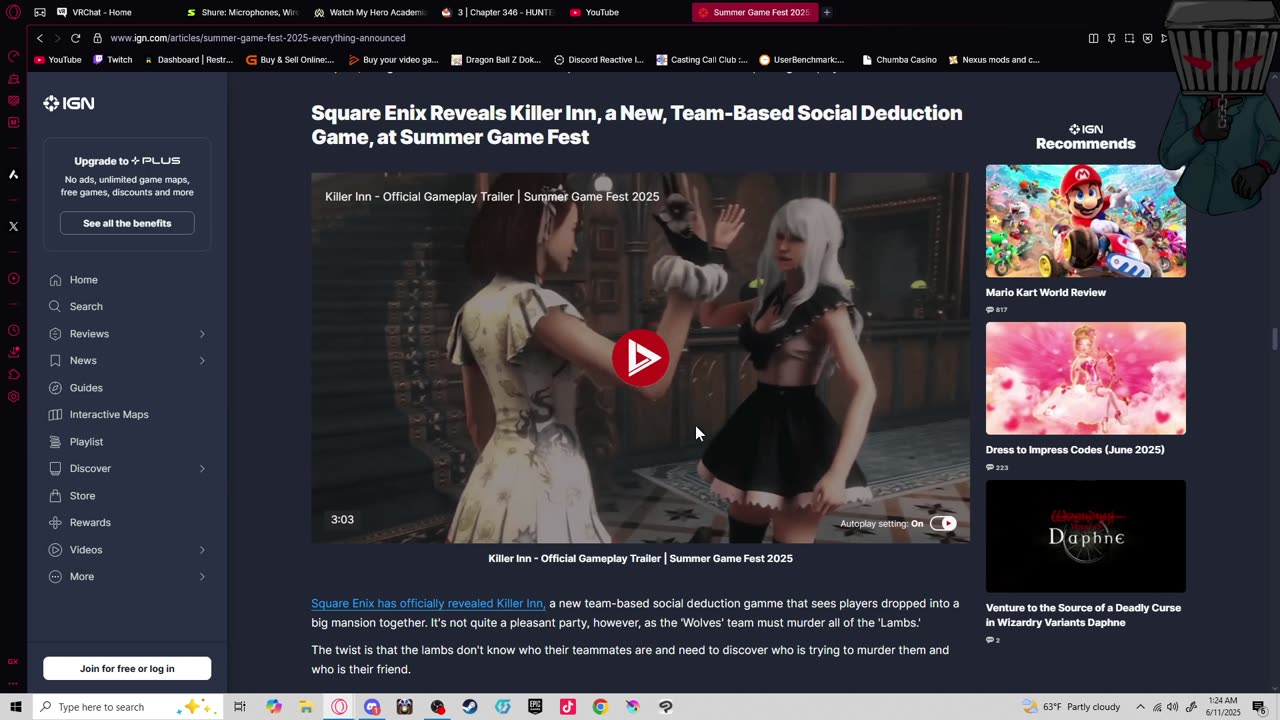Open Task View on taskbar
This screenshot has height=720, width=1280.
click(240, 707)
